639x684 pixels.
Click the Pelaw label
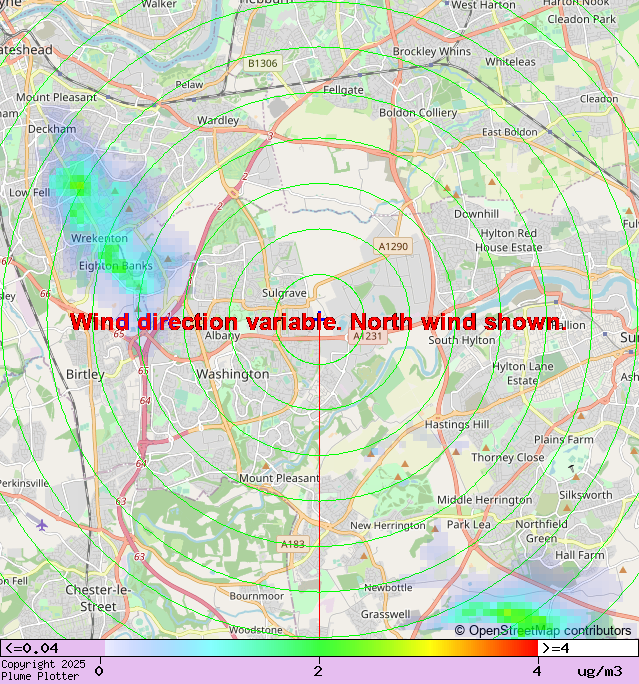189,85
